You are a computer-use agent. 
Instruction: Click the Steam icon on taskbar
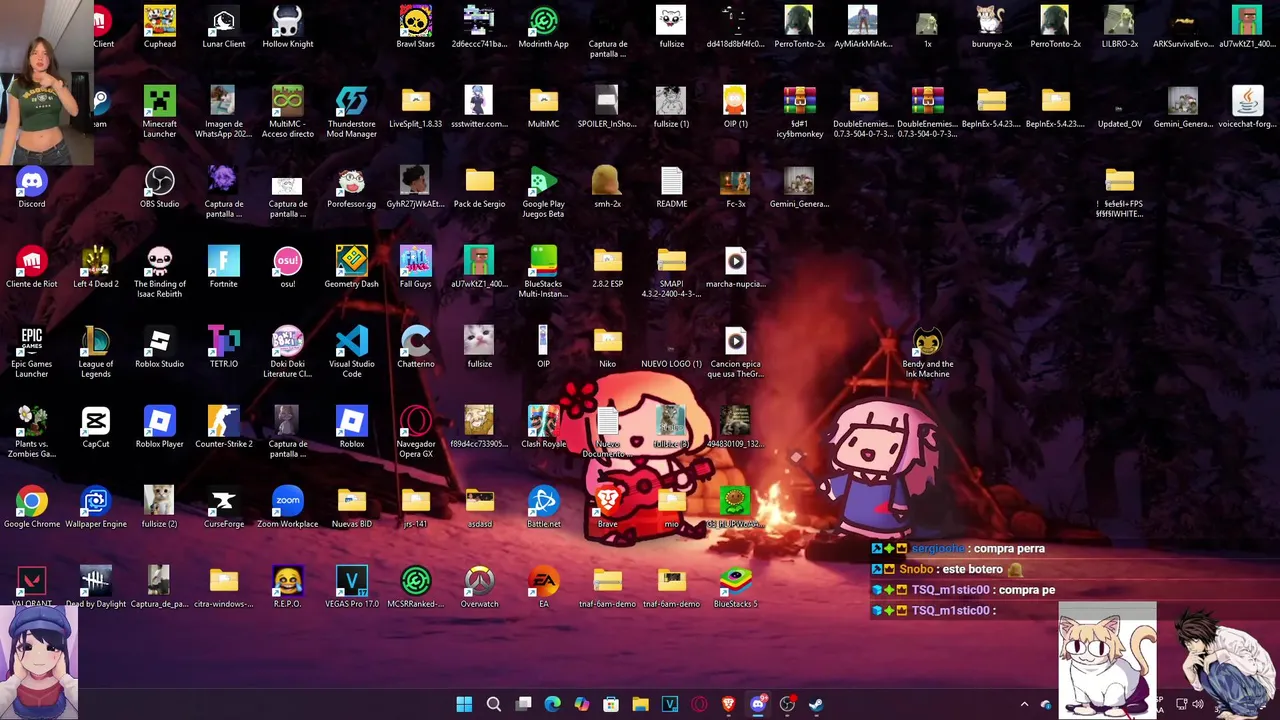tap(816, 704)
